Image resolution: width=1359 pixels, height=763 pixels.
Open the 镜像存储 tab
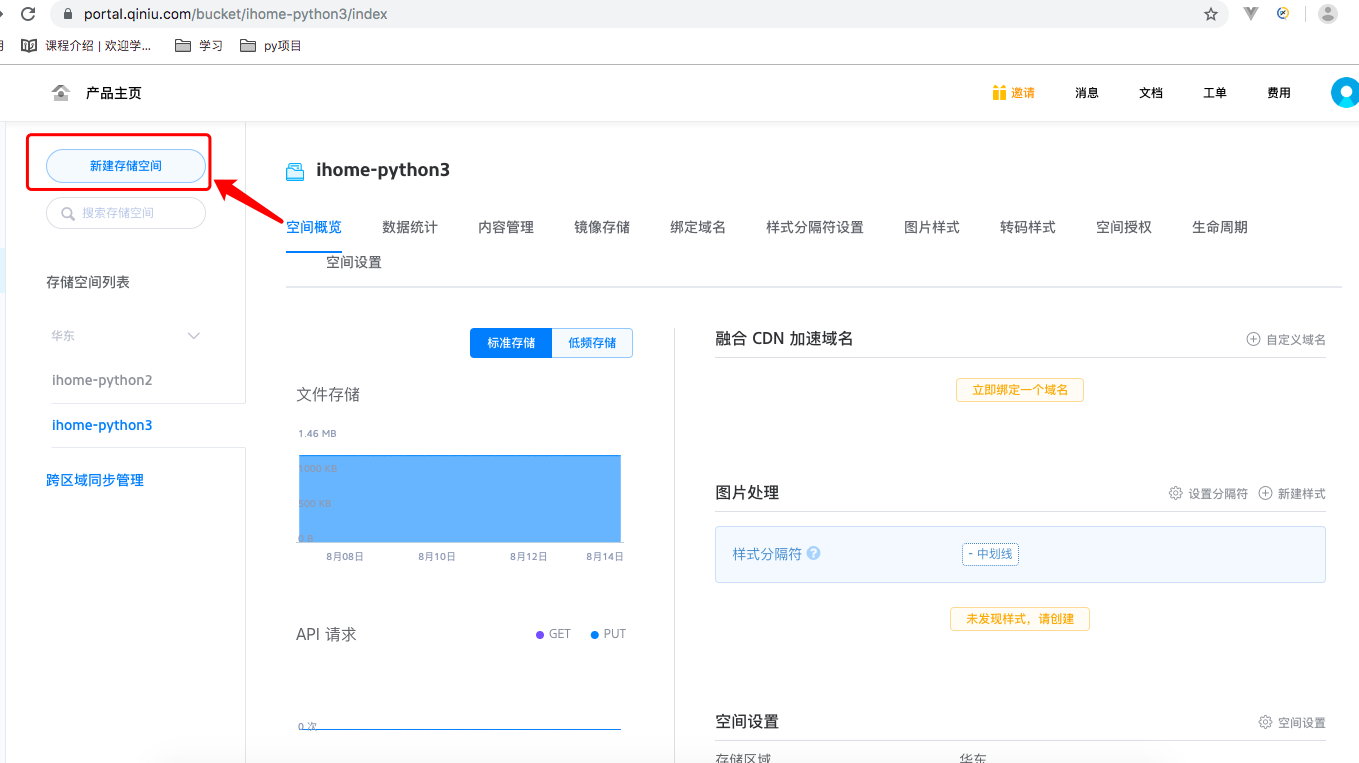tap(602, 227)
